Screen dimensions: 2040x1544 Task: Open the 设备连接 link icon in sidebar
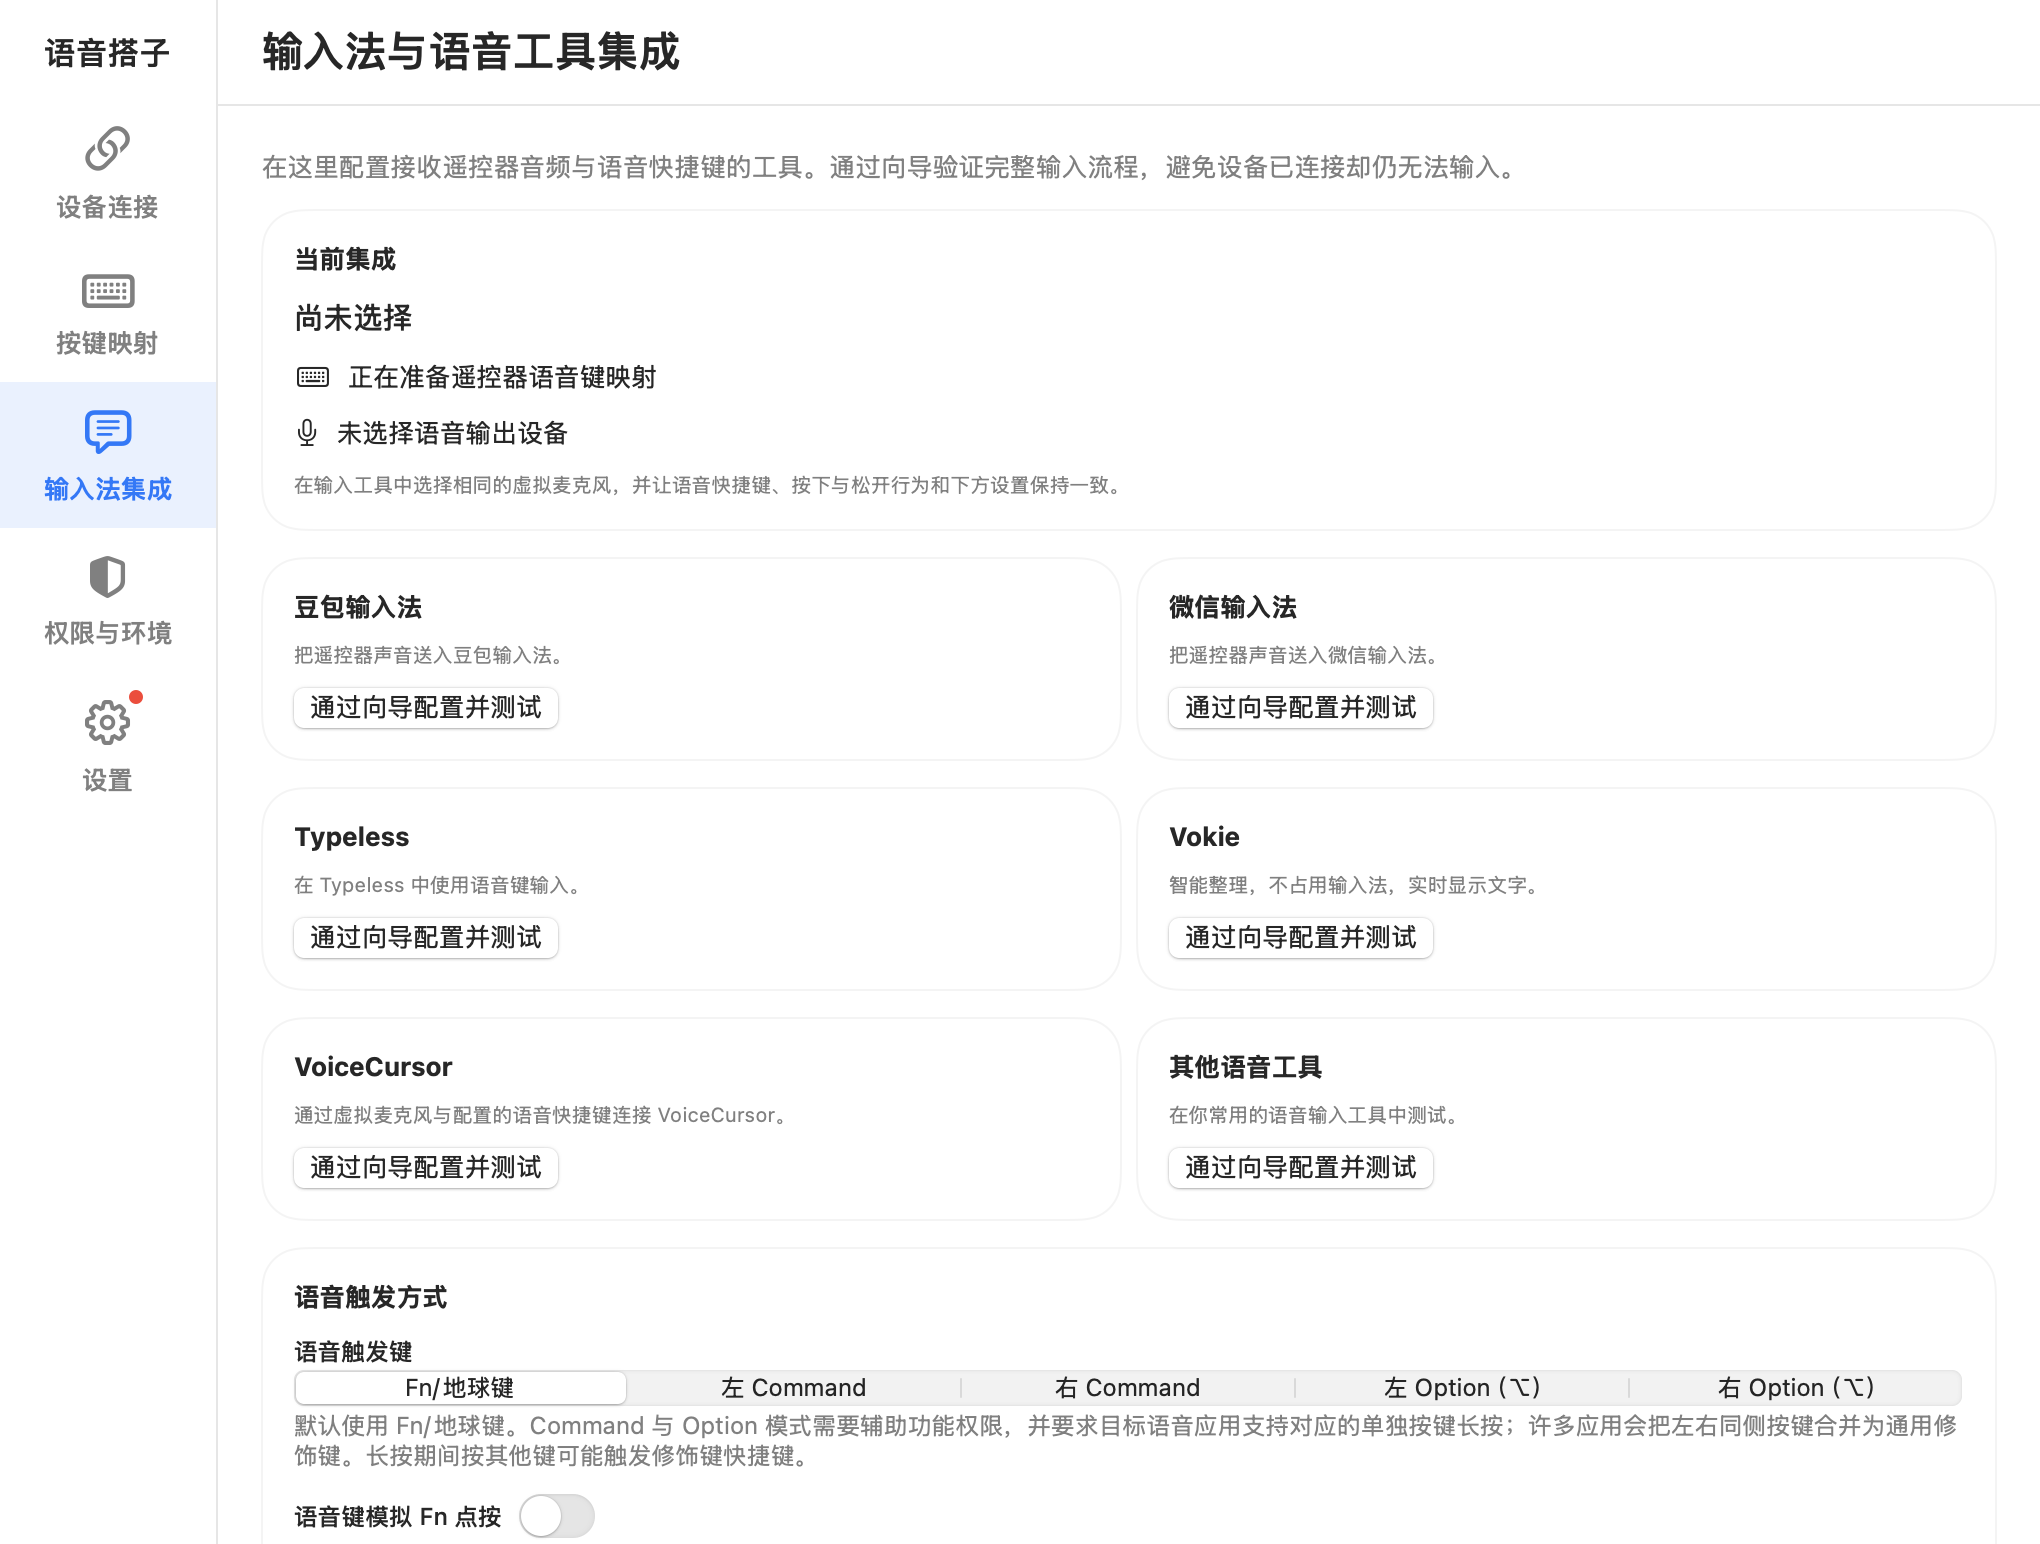tap(107, 149)
